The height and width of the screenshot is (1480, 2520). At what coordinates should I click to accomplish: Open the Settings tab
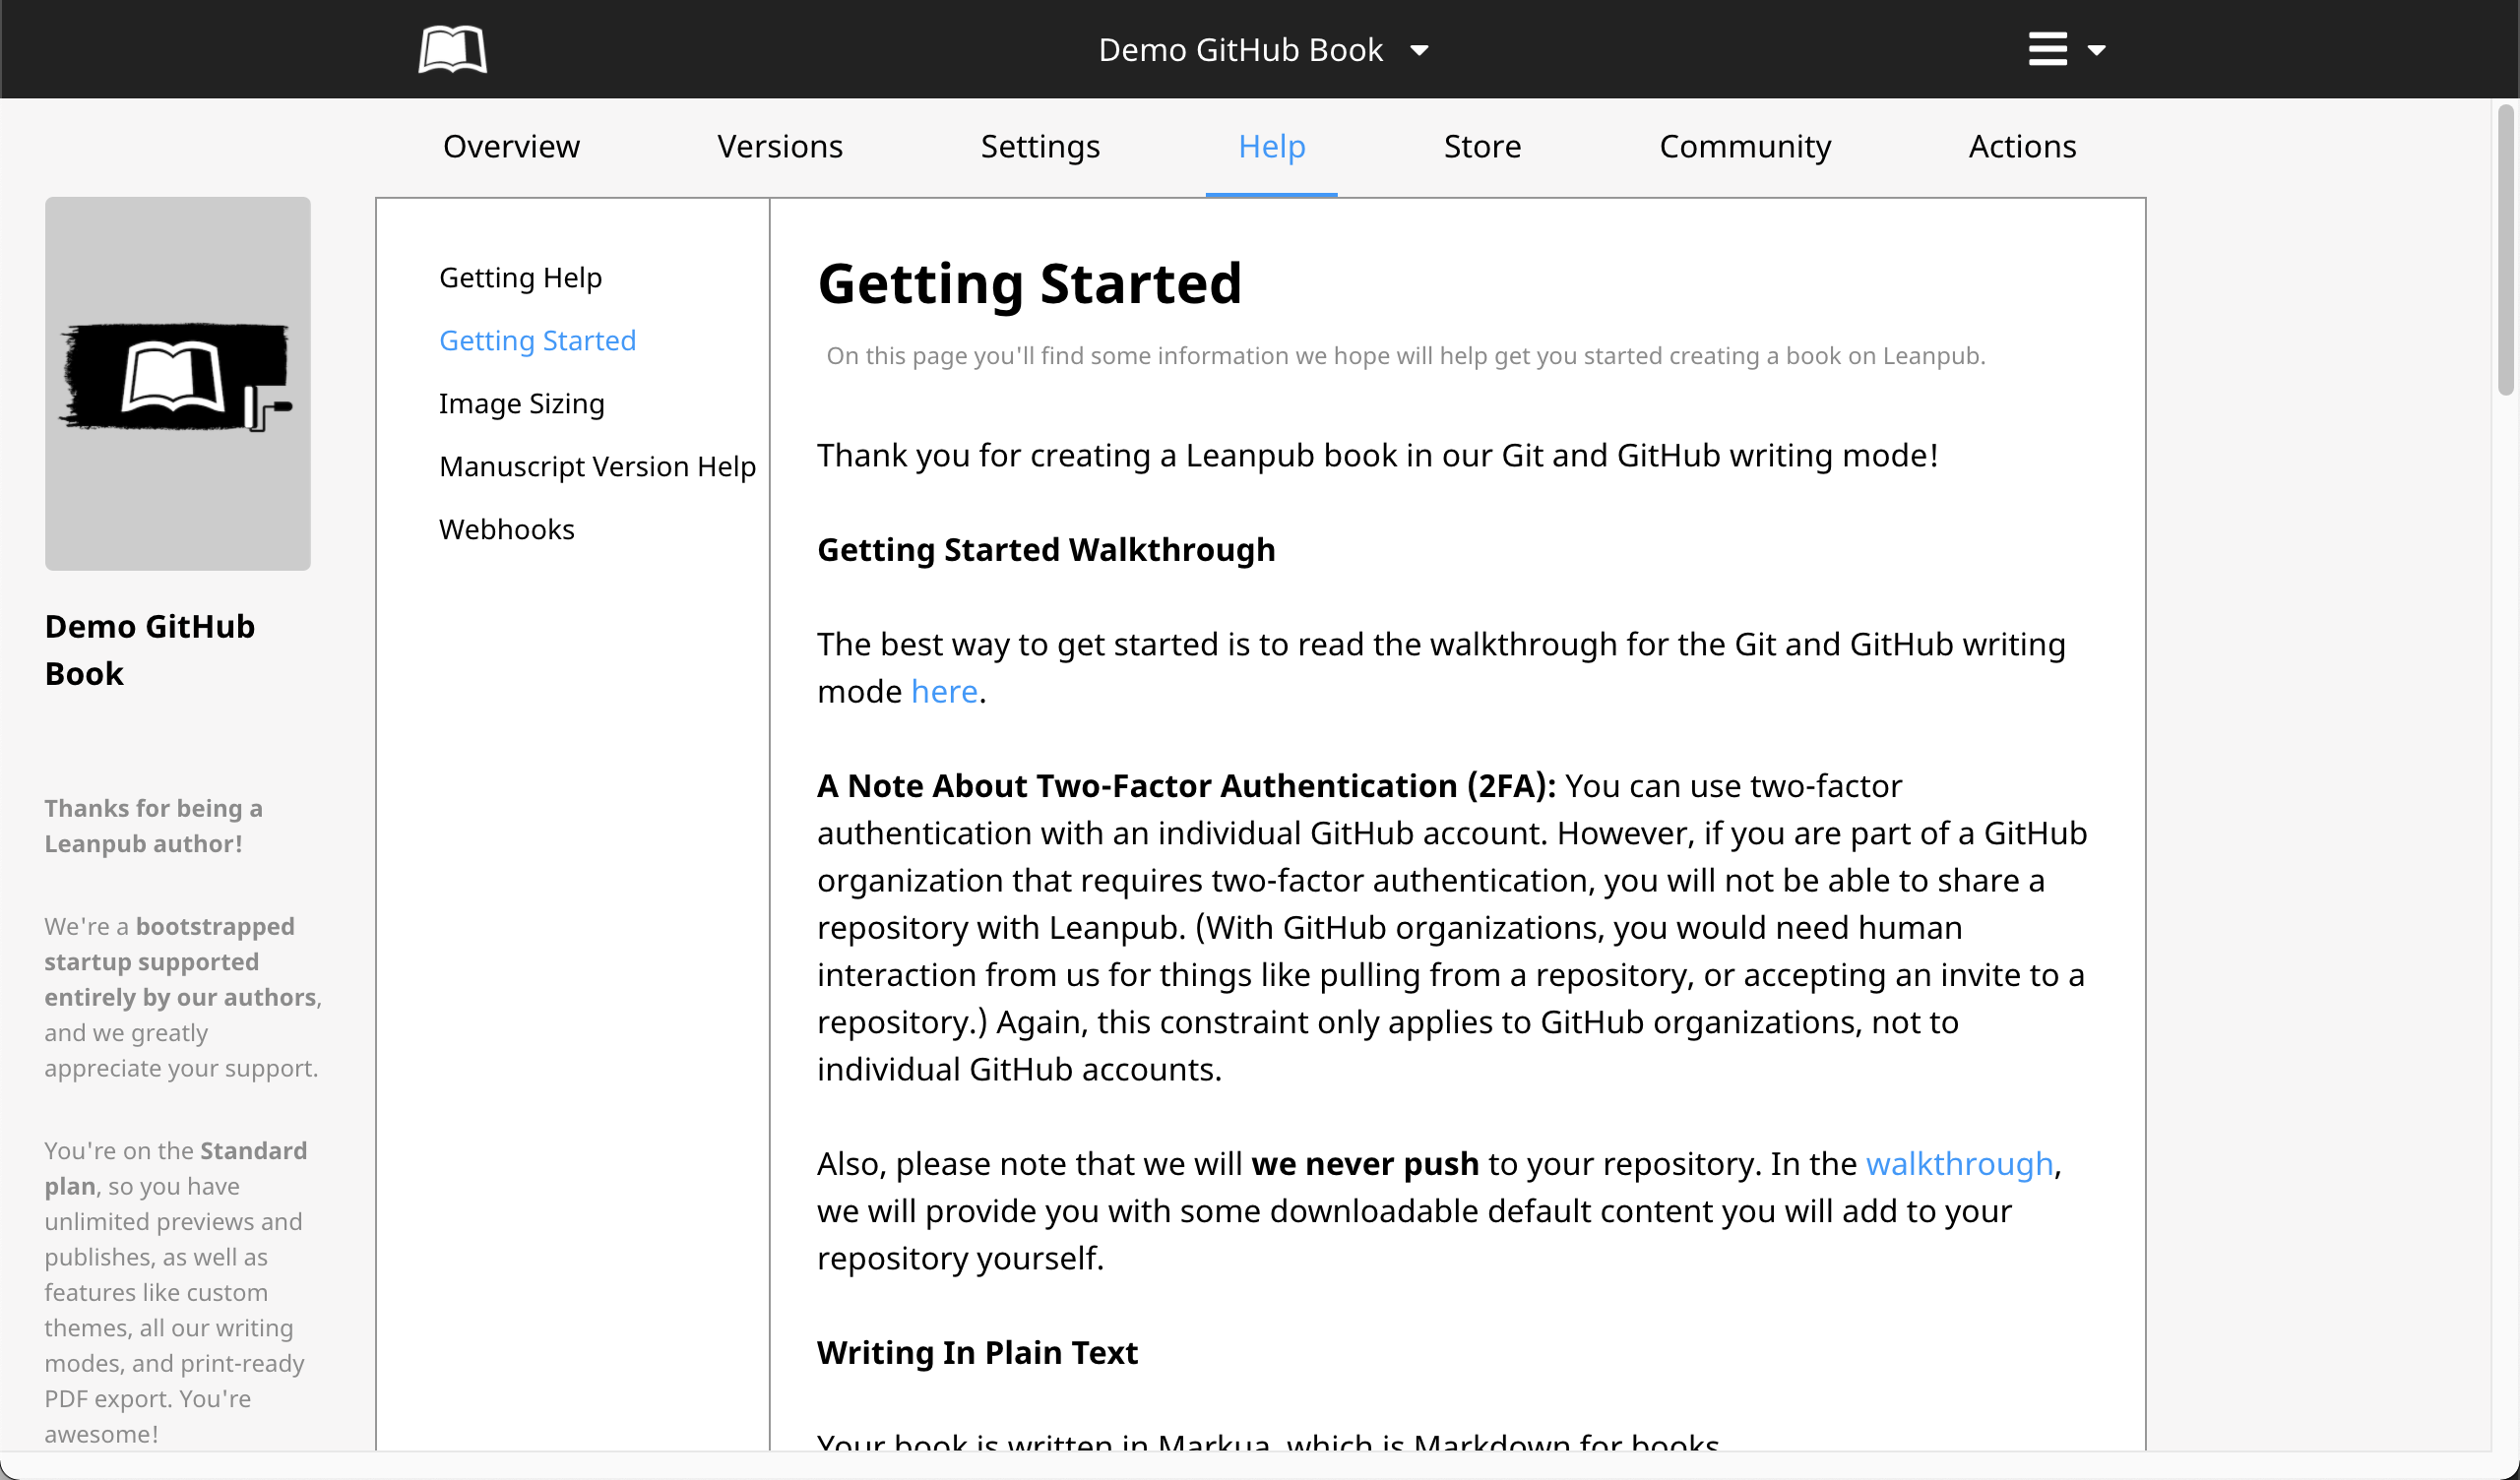pyautogui.click(x=1040, y=146)
